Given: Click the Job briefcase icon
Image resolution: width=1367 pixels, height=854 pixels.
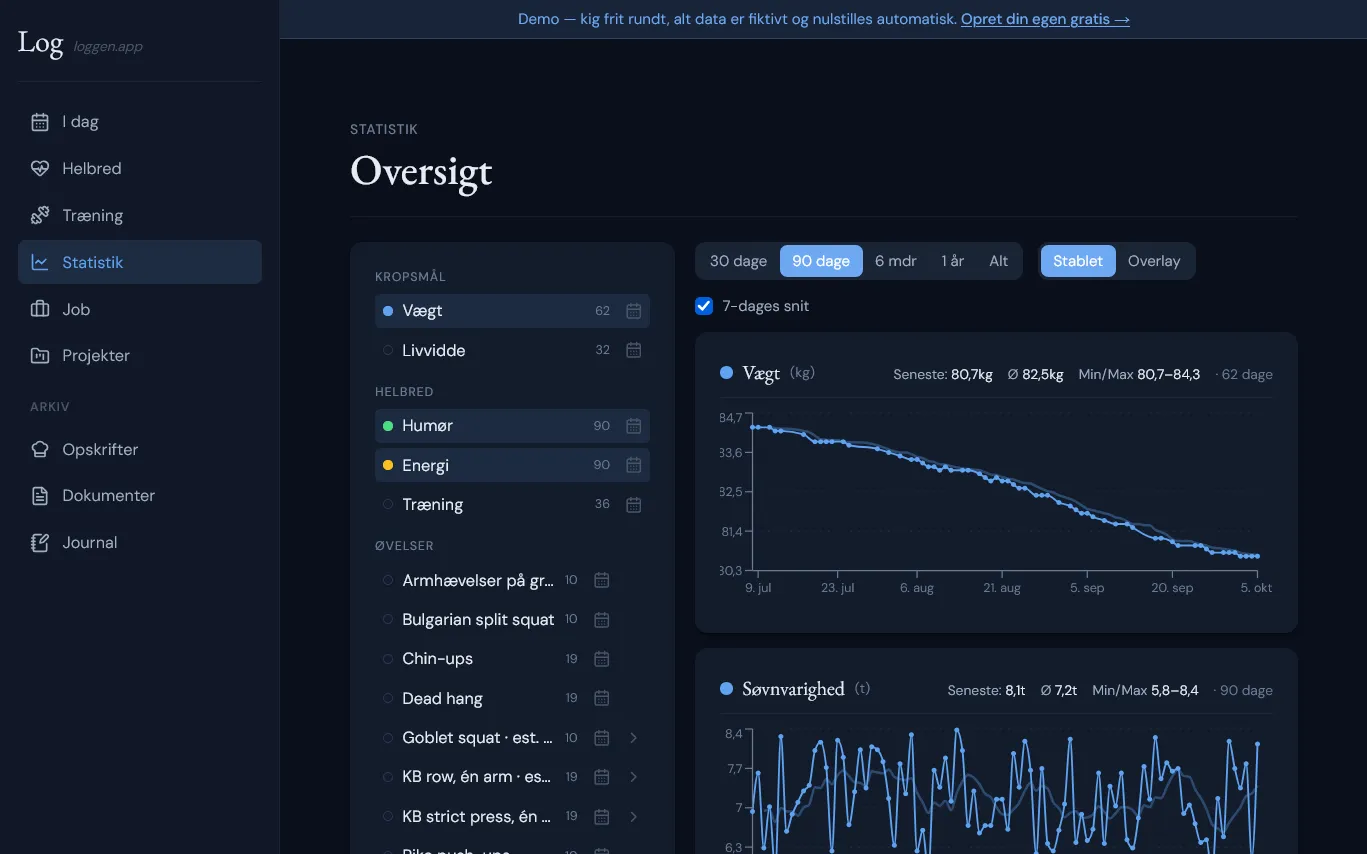Looking at the screenshot, I should click(x=40, y=309).
